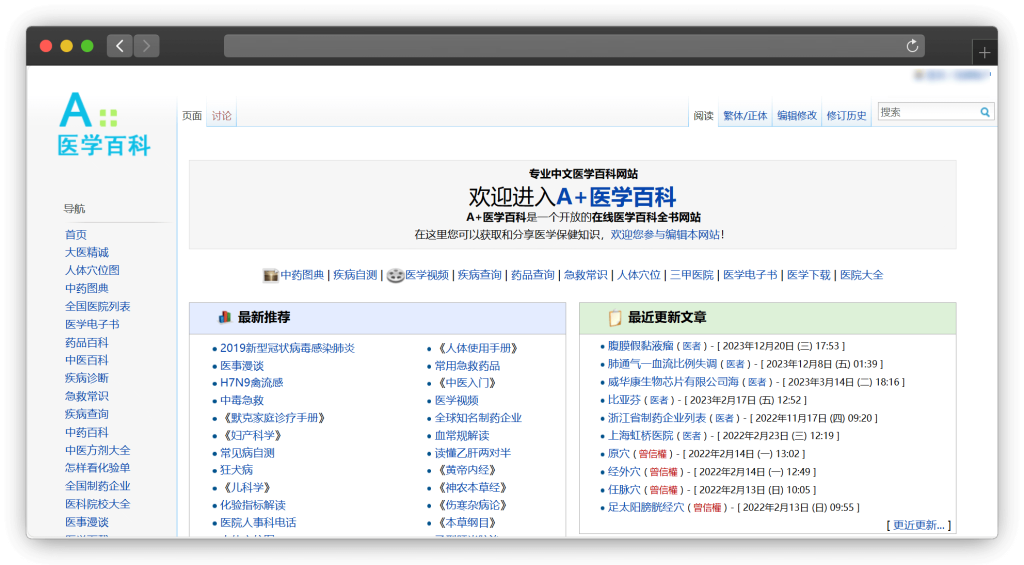Open 中医百科 sidebar link
Screen dimensions: 1024x565
pos(87,360)
